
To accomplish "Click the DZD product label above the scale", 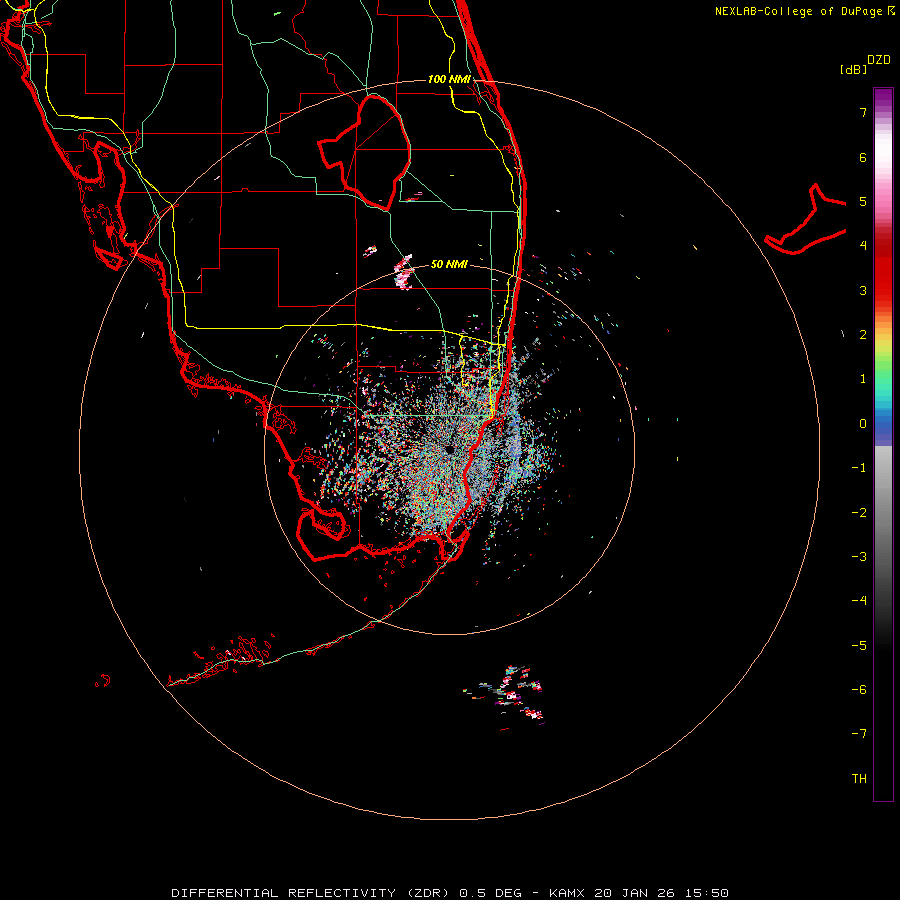I will [879, 60].
